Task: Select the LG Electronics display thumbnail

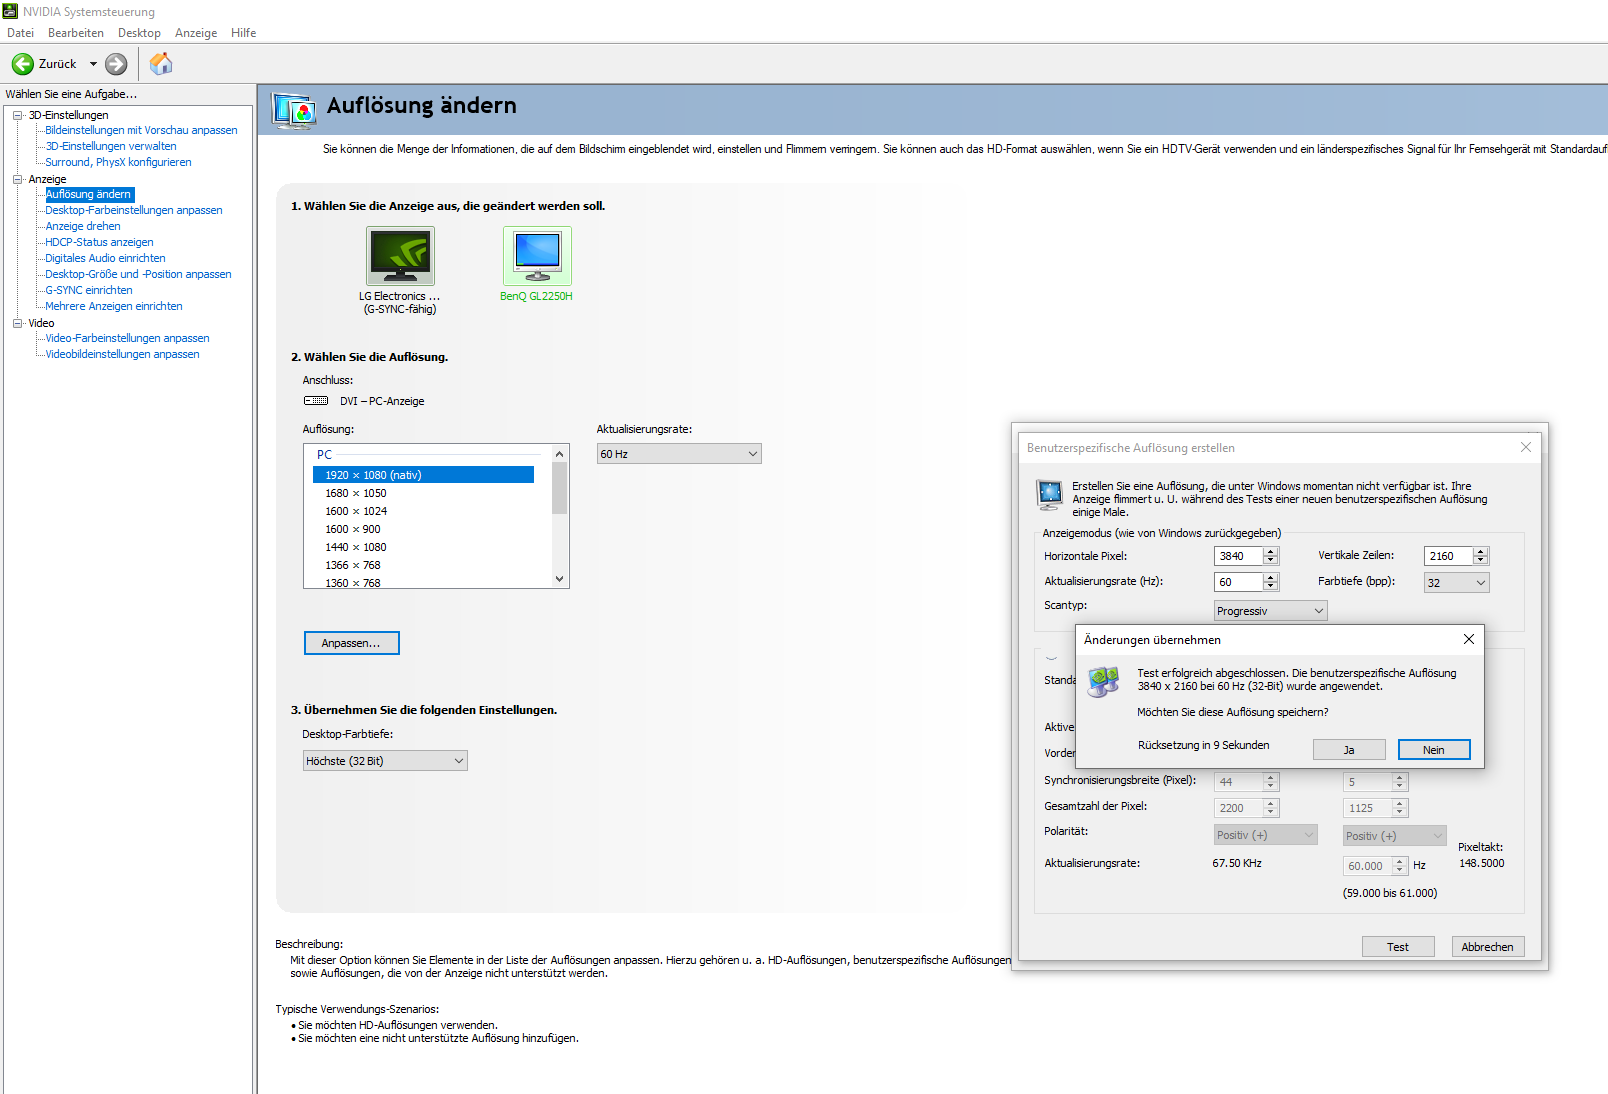Action: [400, 256]
